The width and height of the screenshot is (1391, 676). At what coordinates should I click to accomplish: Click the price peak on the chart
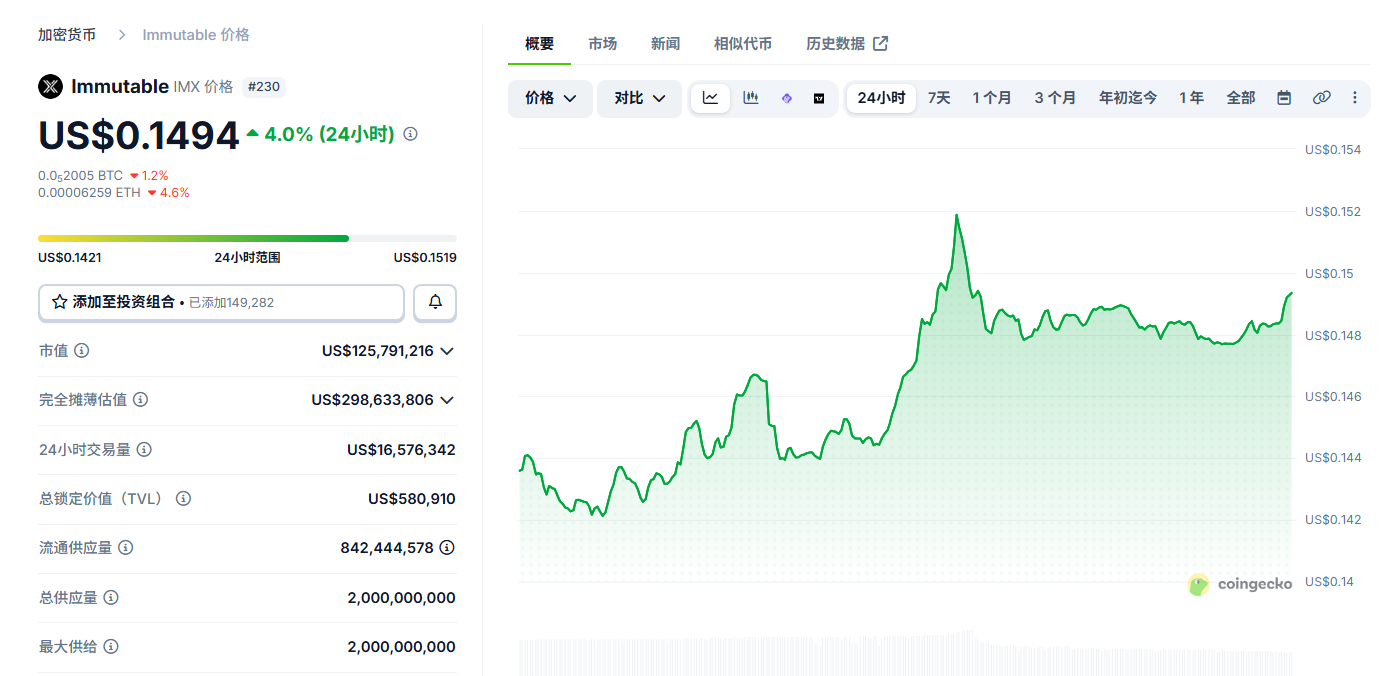coord(957,215)
